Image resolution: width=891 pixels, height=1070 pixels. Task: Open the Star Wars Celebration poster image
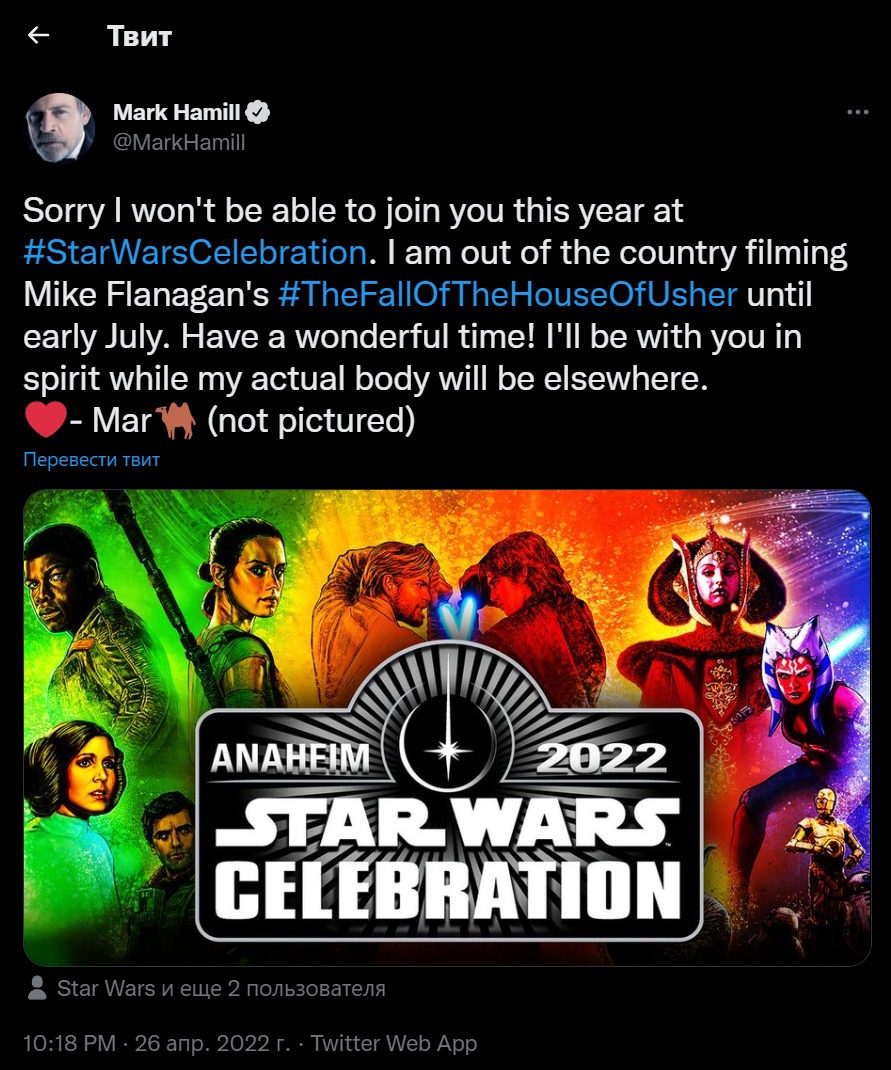(x=447, y=727)
